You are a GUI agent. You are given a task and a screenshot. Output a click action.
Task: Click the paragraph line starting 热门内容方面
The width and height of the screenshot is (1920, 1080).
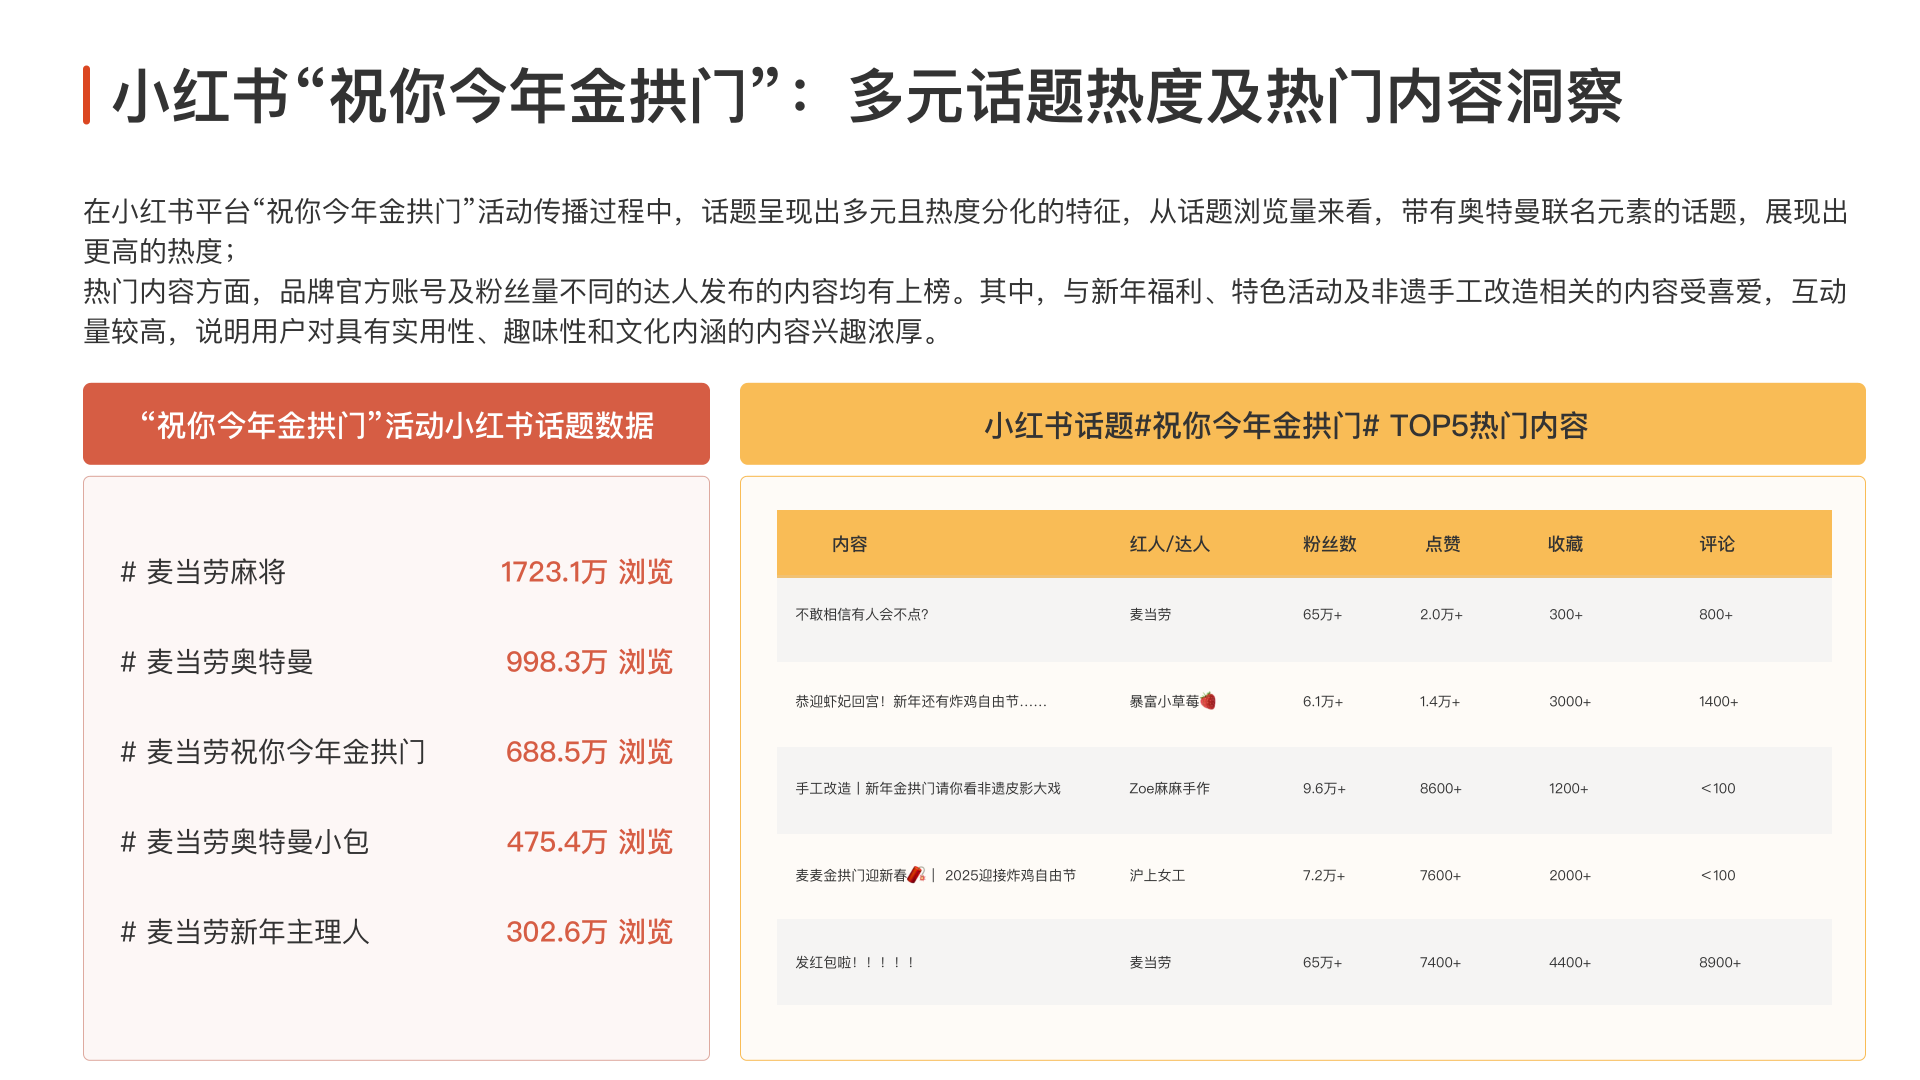pyautogui.click(x=965, y=292)
